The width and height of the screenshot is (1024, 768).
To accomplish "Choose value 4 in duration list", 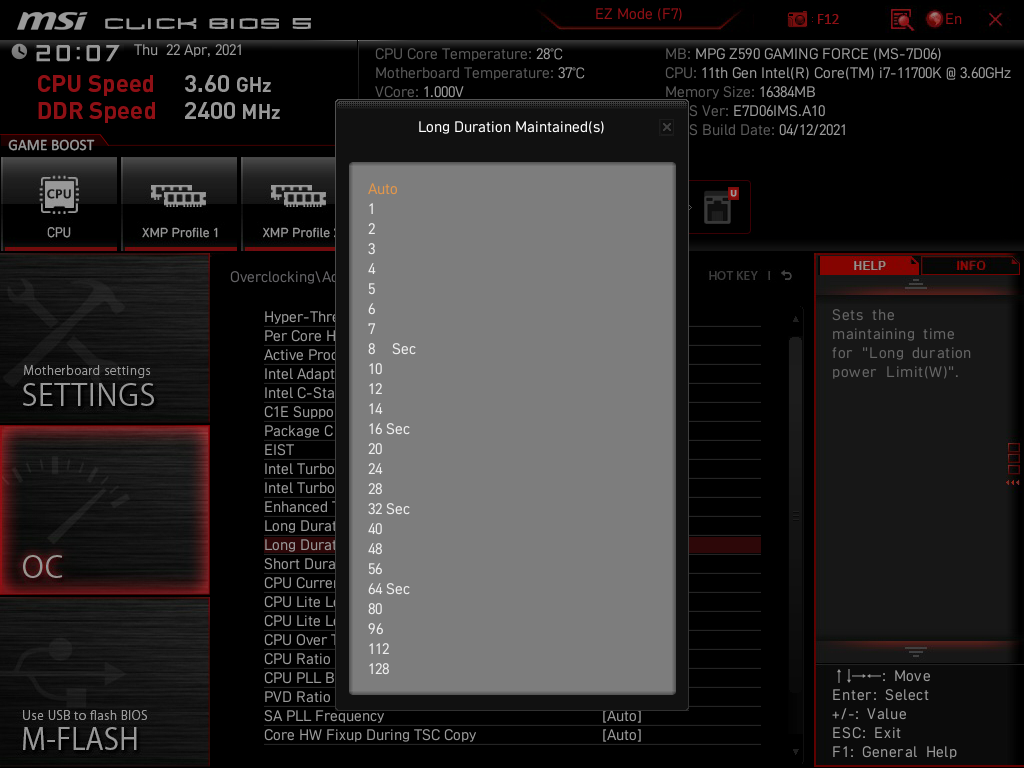I will coord(372,269).
